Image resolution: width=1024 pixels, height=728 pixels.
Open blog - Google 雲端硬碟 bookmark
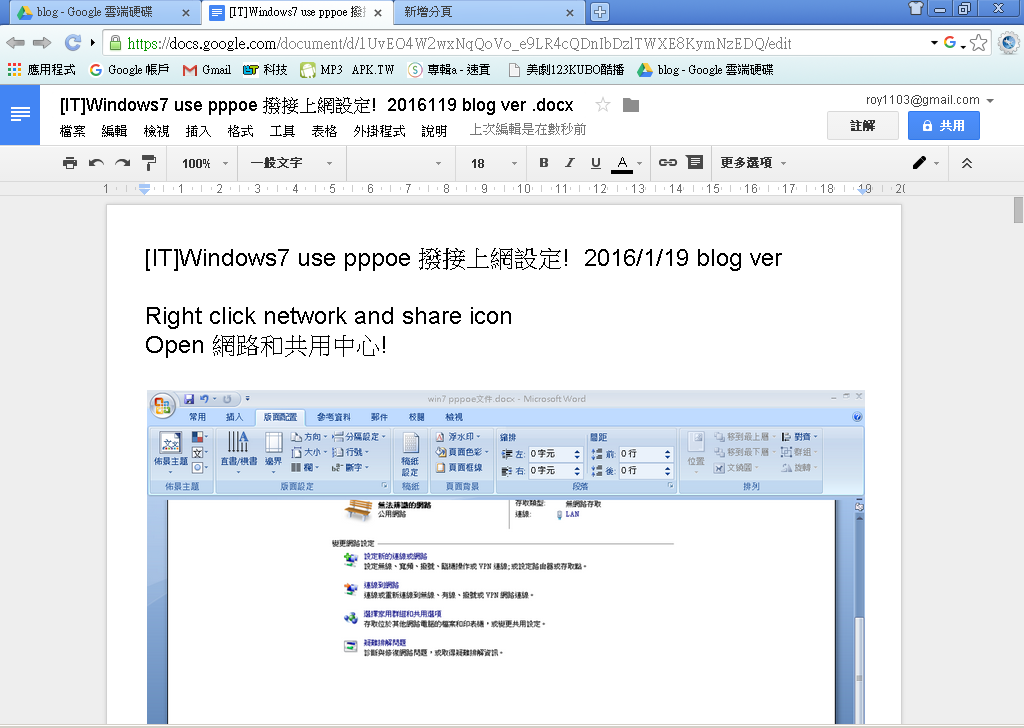[x=705, y=69]
